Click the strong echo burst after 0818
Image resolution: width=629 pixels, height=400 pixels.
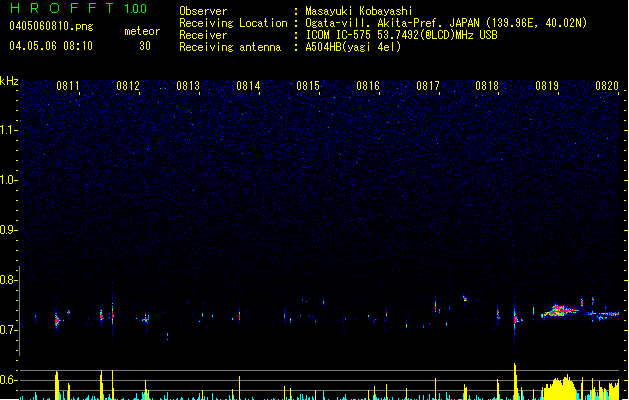coord(516,319)
